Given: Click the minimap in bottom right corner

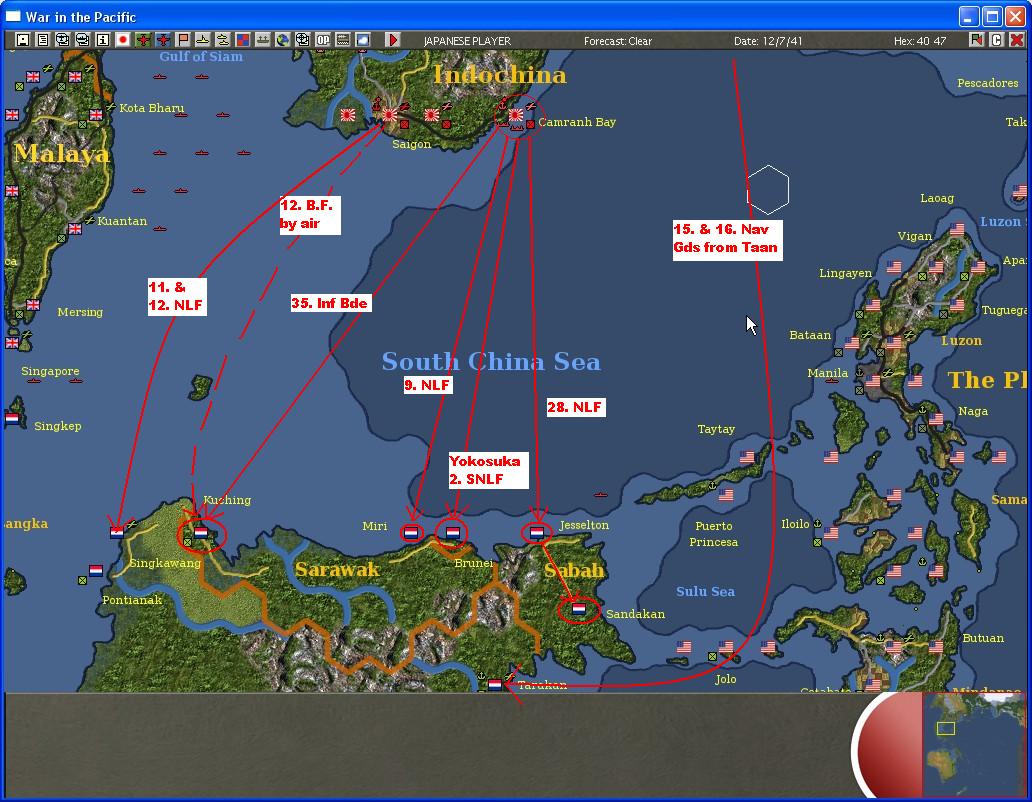Looking at the screenshot, I should click(974, 745).
